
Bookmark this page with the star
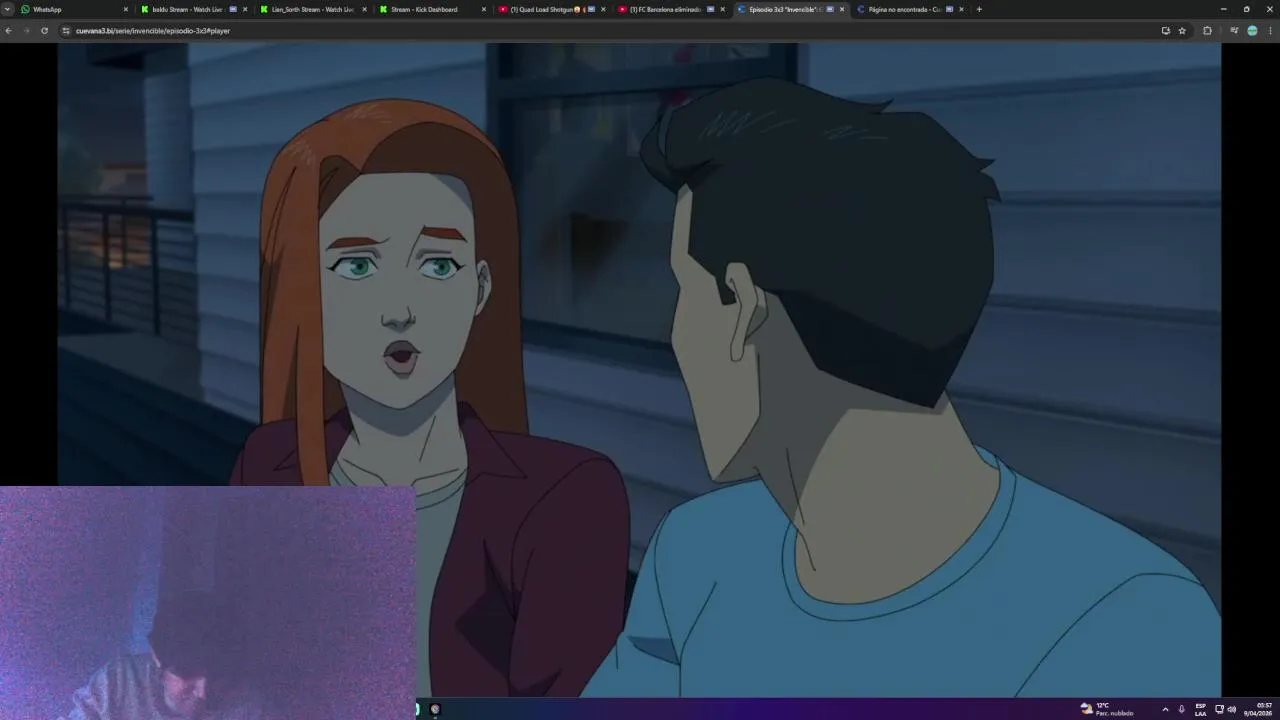coord(1182,31)
